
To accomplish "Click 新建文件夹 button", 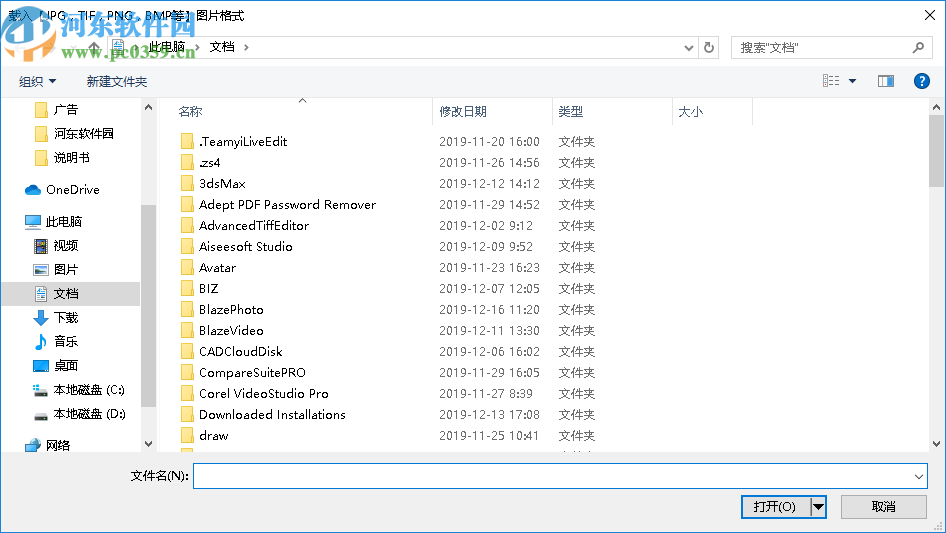I will click(116, 81).
